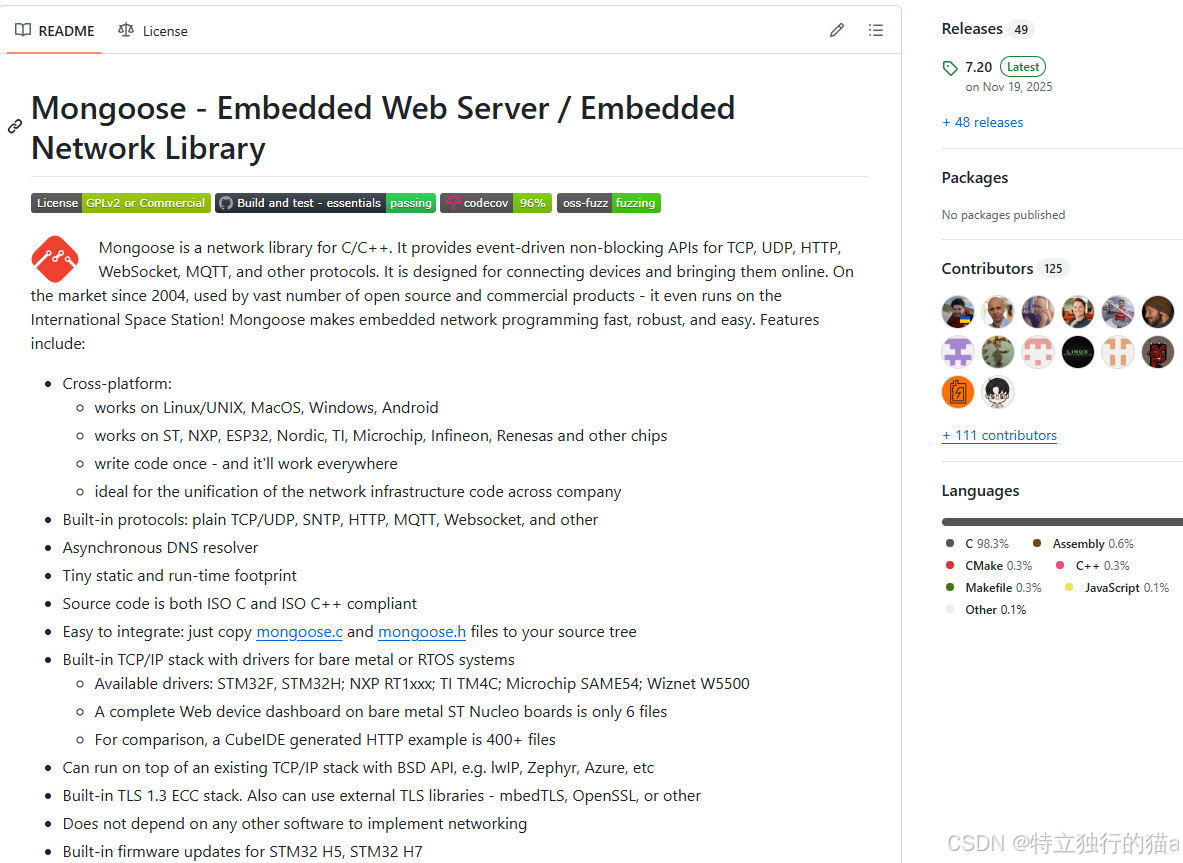Click the release tag icon
The image size is (1183, 863).
pyautogui.click(x=950, y=68)
